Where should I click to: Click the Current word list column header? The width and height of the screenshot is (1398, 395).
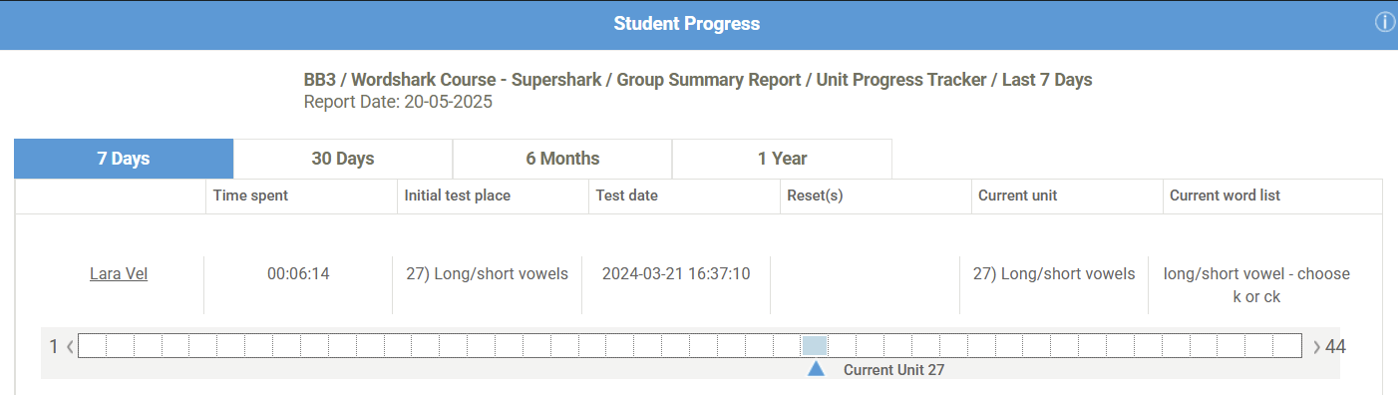[x=1225, y=196]
